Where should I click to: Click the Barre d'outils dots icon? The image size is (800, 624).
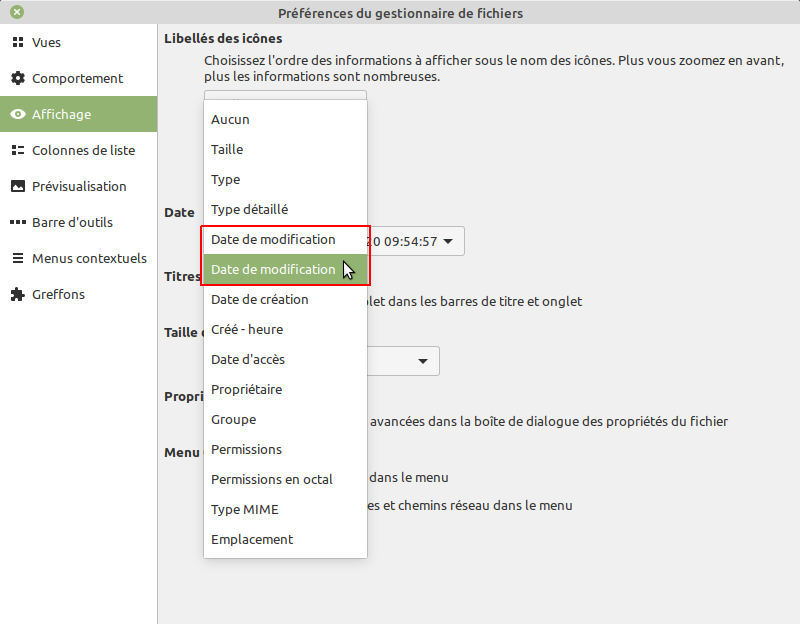[18, 222]
